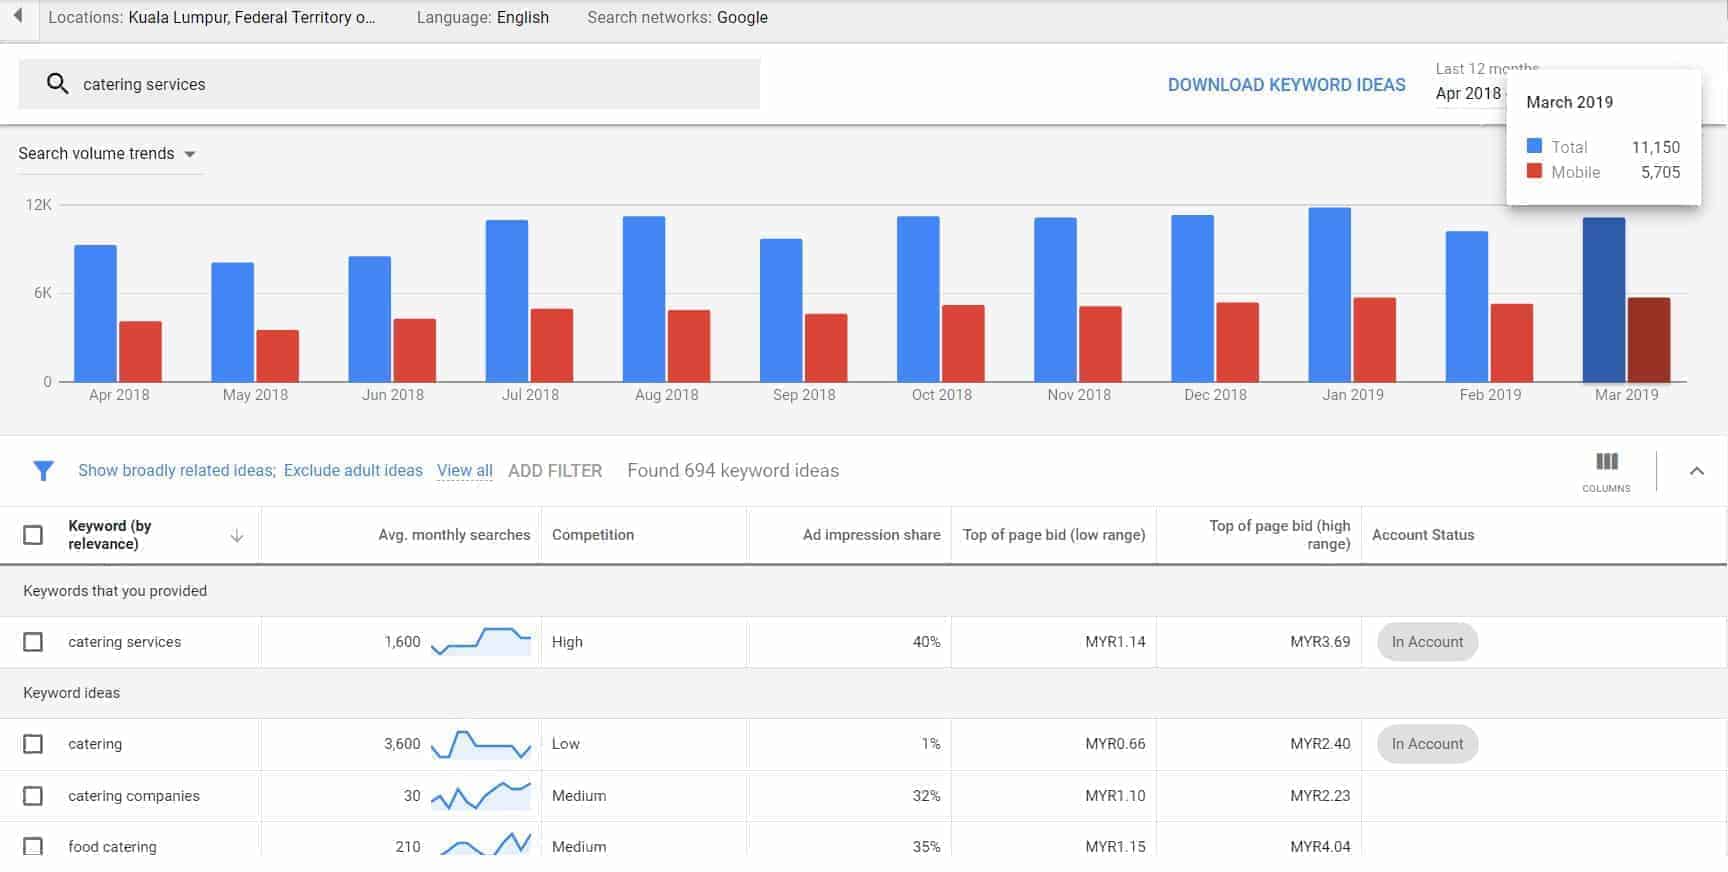Collapse the keyword table chevron
Viewport: 1728px width, 872px height.
pos(1697,471)
